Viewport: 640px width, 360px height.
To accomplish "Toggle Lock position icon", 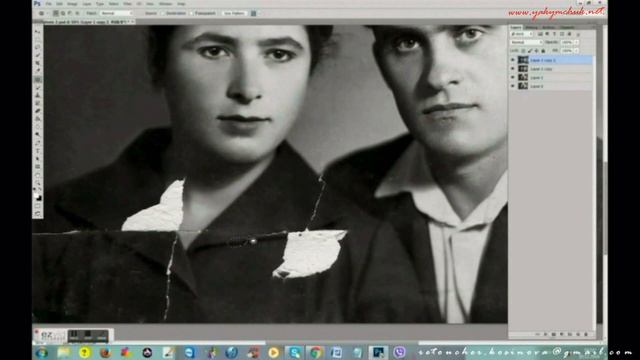I will coord(536,51).
